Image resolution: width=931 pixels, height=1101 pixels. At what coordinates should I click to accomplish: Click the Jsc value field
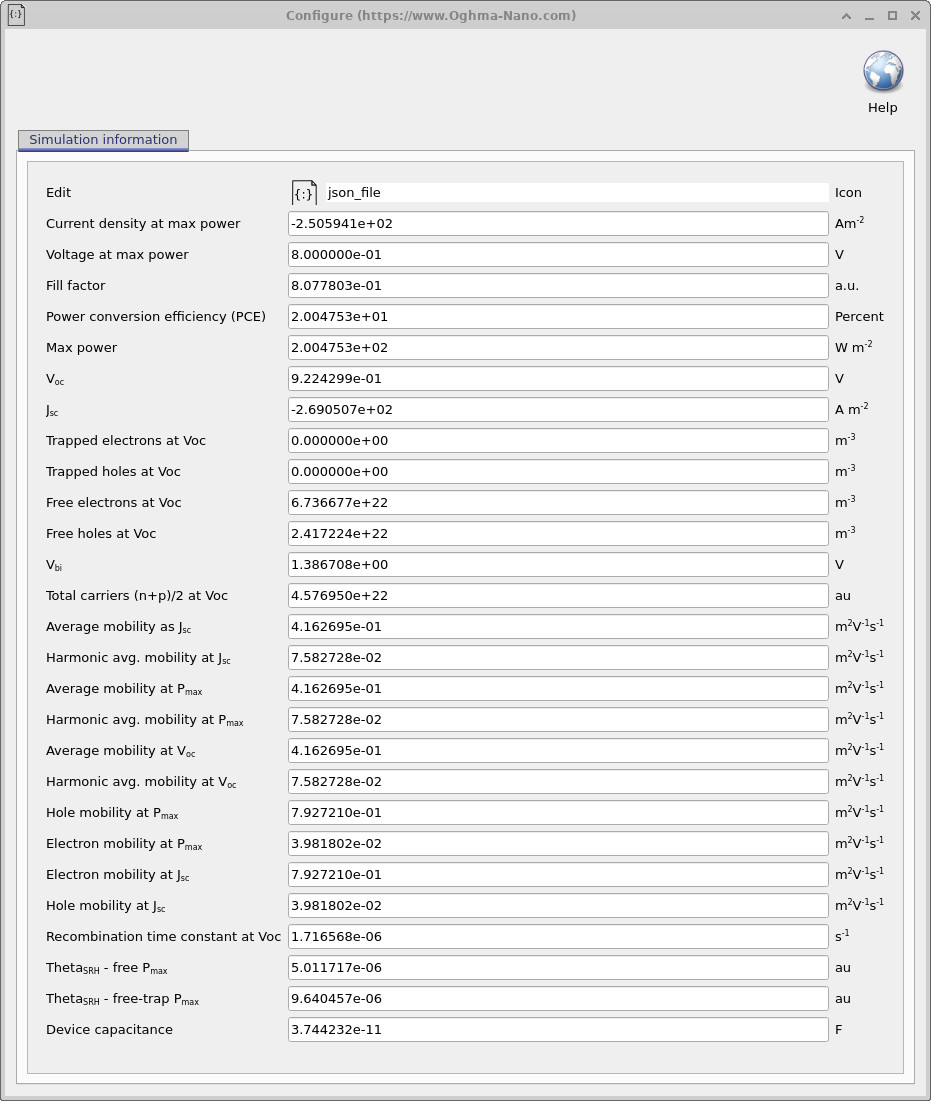[x=558, y=409]
